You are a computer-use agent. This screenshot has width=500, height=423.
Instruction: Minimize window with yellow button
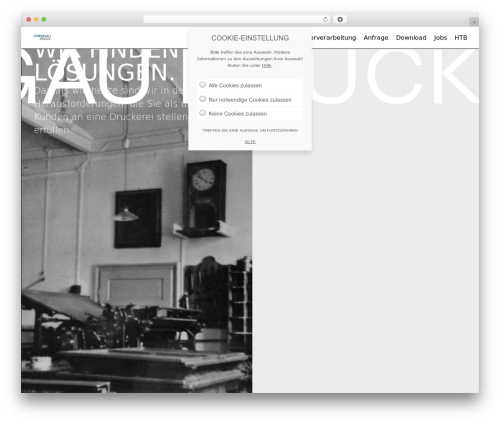pyautogui.click(x=36, y=20)
